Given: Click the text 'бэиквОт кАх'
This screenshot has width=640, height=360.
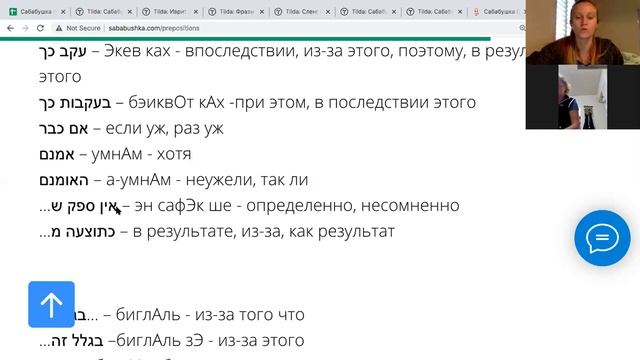Looking at the screenshot, I should coord(176,103).
